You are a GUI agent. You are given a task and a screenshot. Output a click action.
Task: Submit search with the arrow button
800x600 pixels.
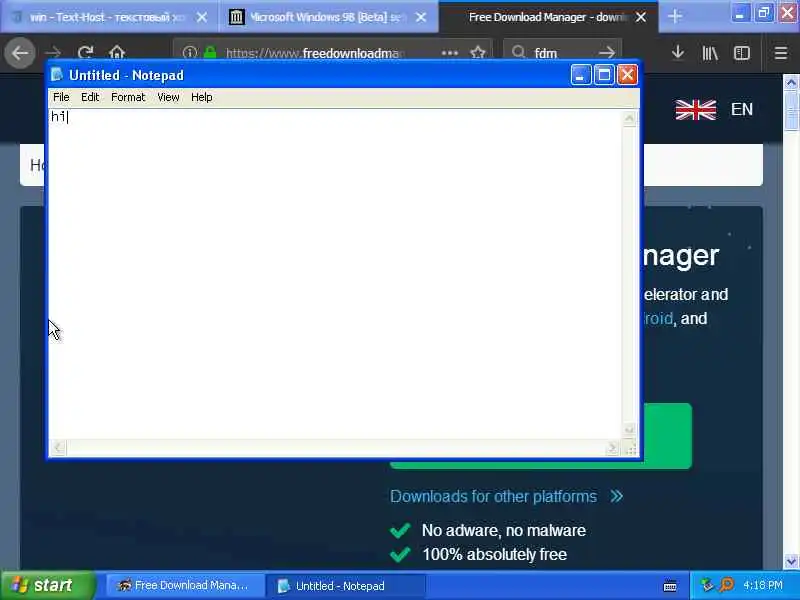pyautogui.click(x=607, y=52)
